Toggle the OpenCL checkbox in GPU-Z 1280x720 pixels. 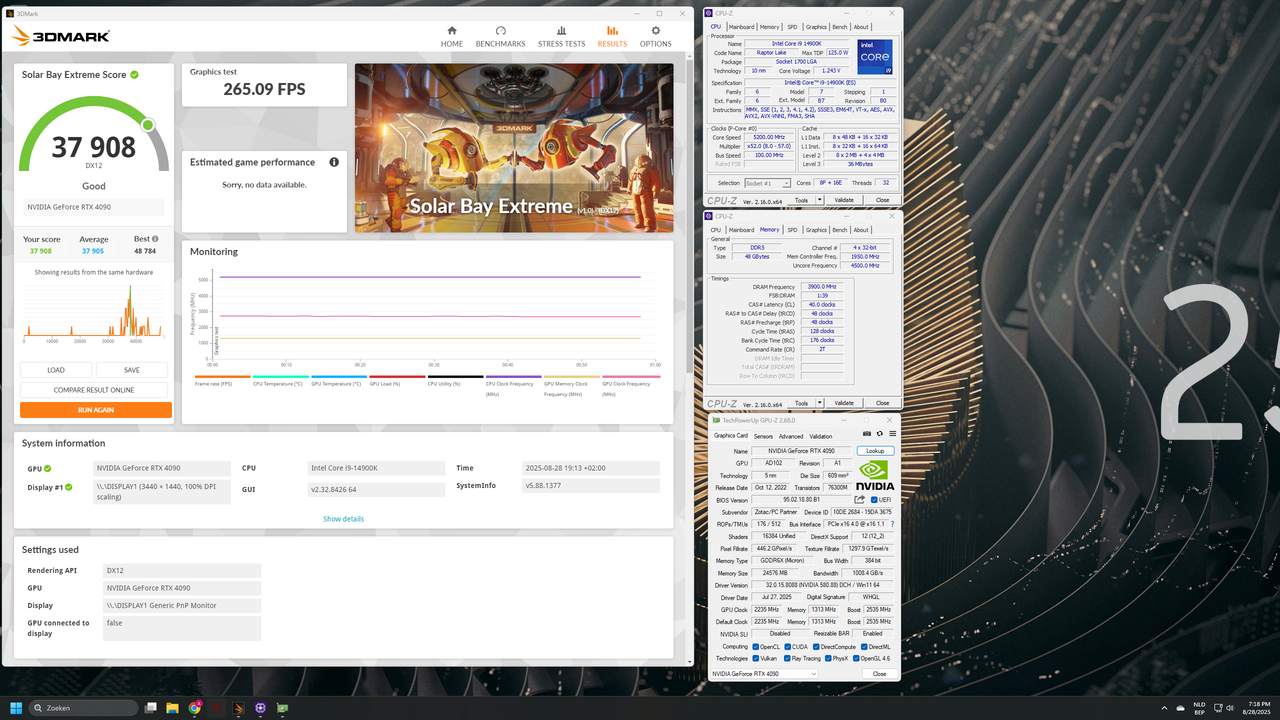pos(755,646)
